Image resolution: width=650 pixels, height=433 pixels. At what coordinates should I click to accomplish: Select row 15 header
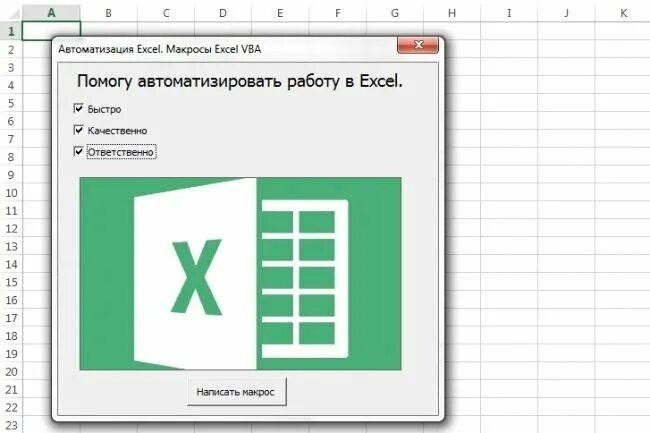pyautogui.click(x=11, y=282)
